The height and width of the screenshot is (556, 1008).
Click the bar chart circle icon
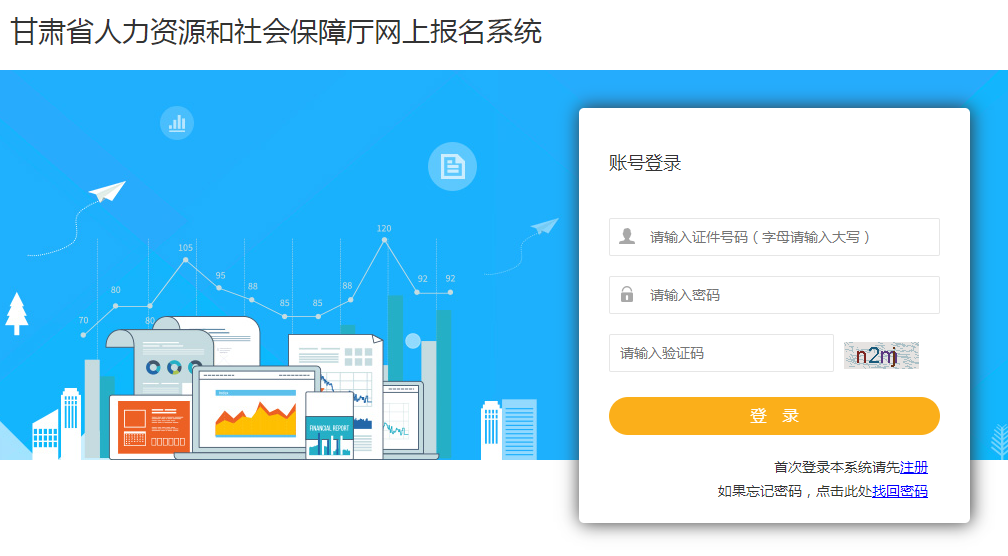(x=177, y=123)
